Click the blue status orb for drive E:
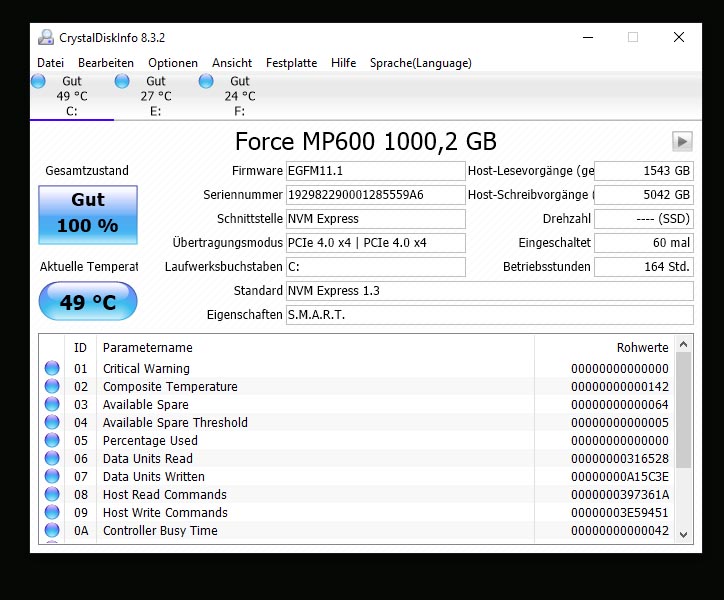This screenshot has width=724, height=600. coord(122,81)
